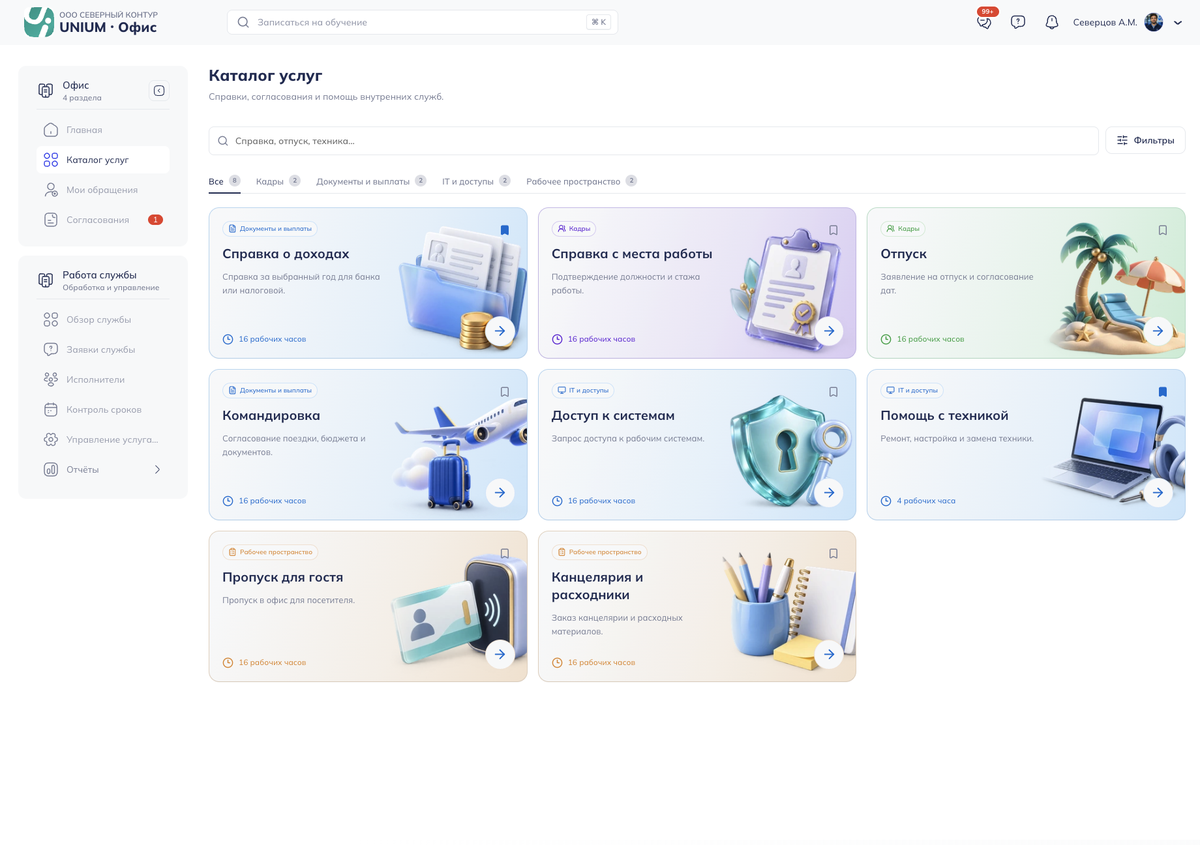The width and height of the screenshot is (1200, 845).
Task: Bookmark the Отпуск card
Action: click(1163, 230)
